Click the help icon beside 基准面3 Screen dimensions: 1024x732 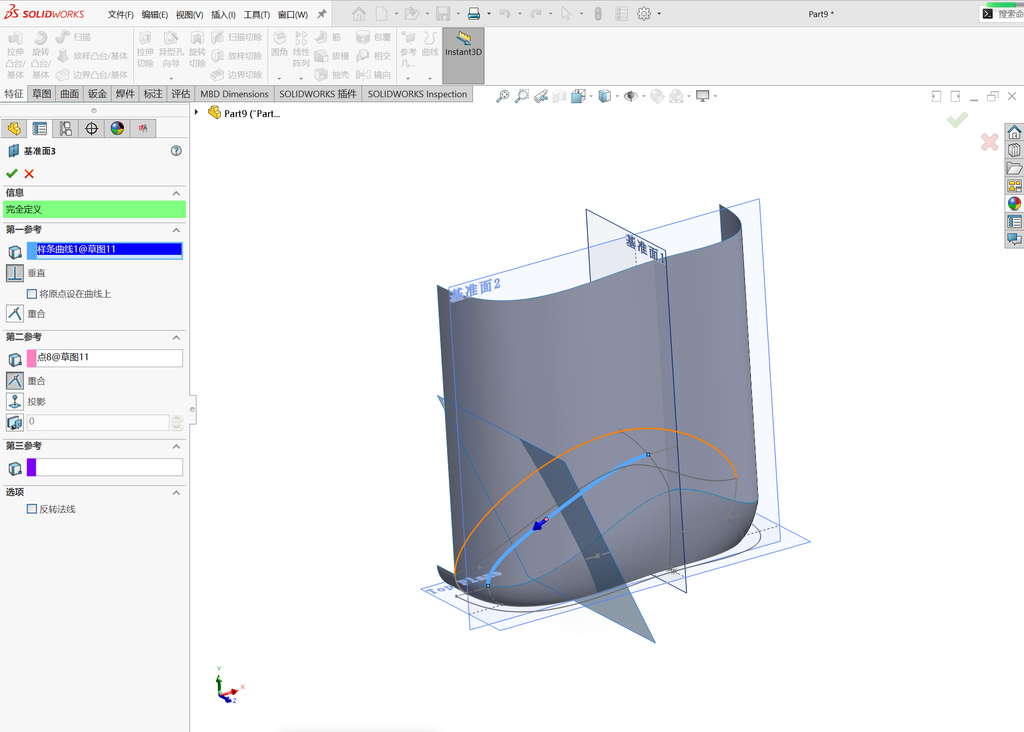click(176, 151)
